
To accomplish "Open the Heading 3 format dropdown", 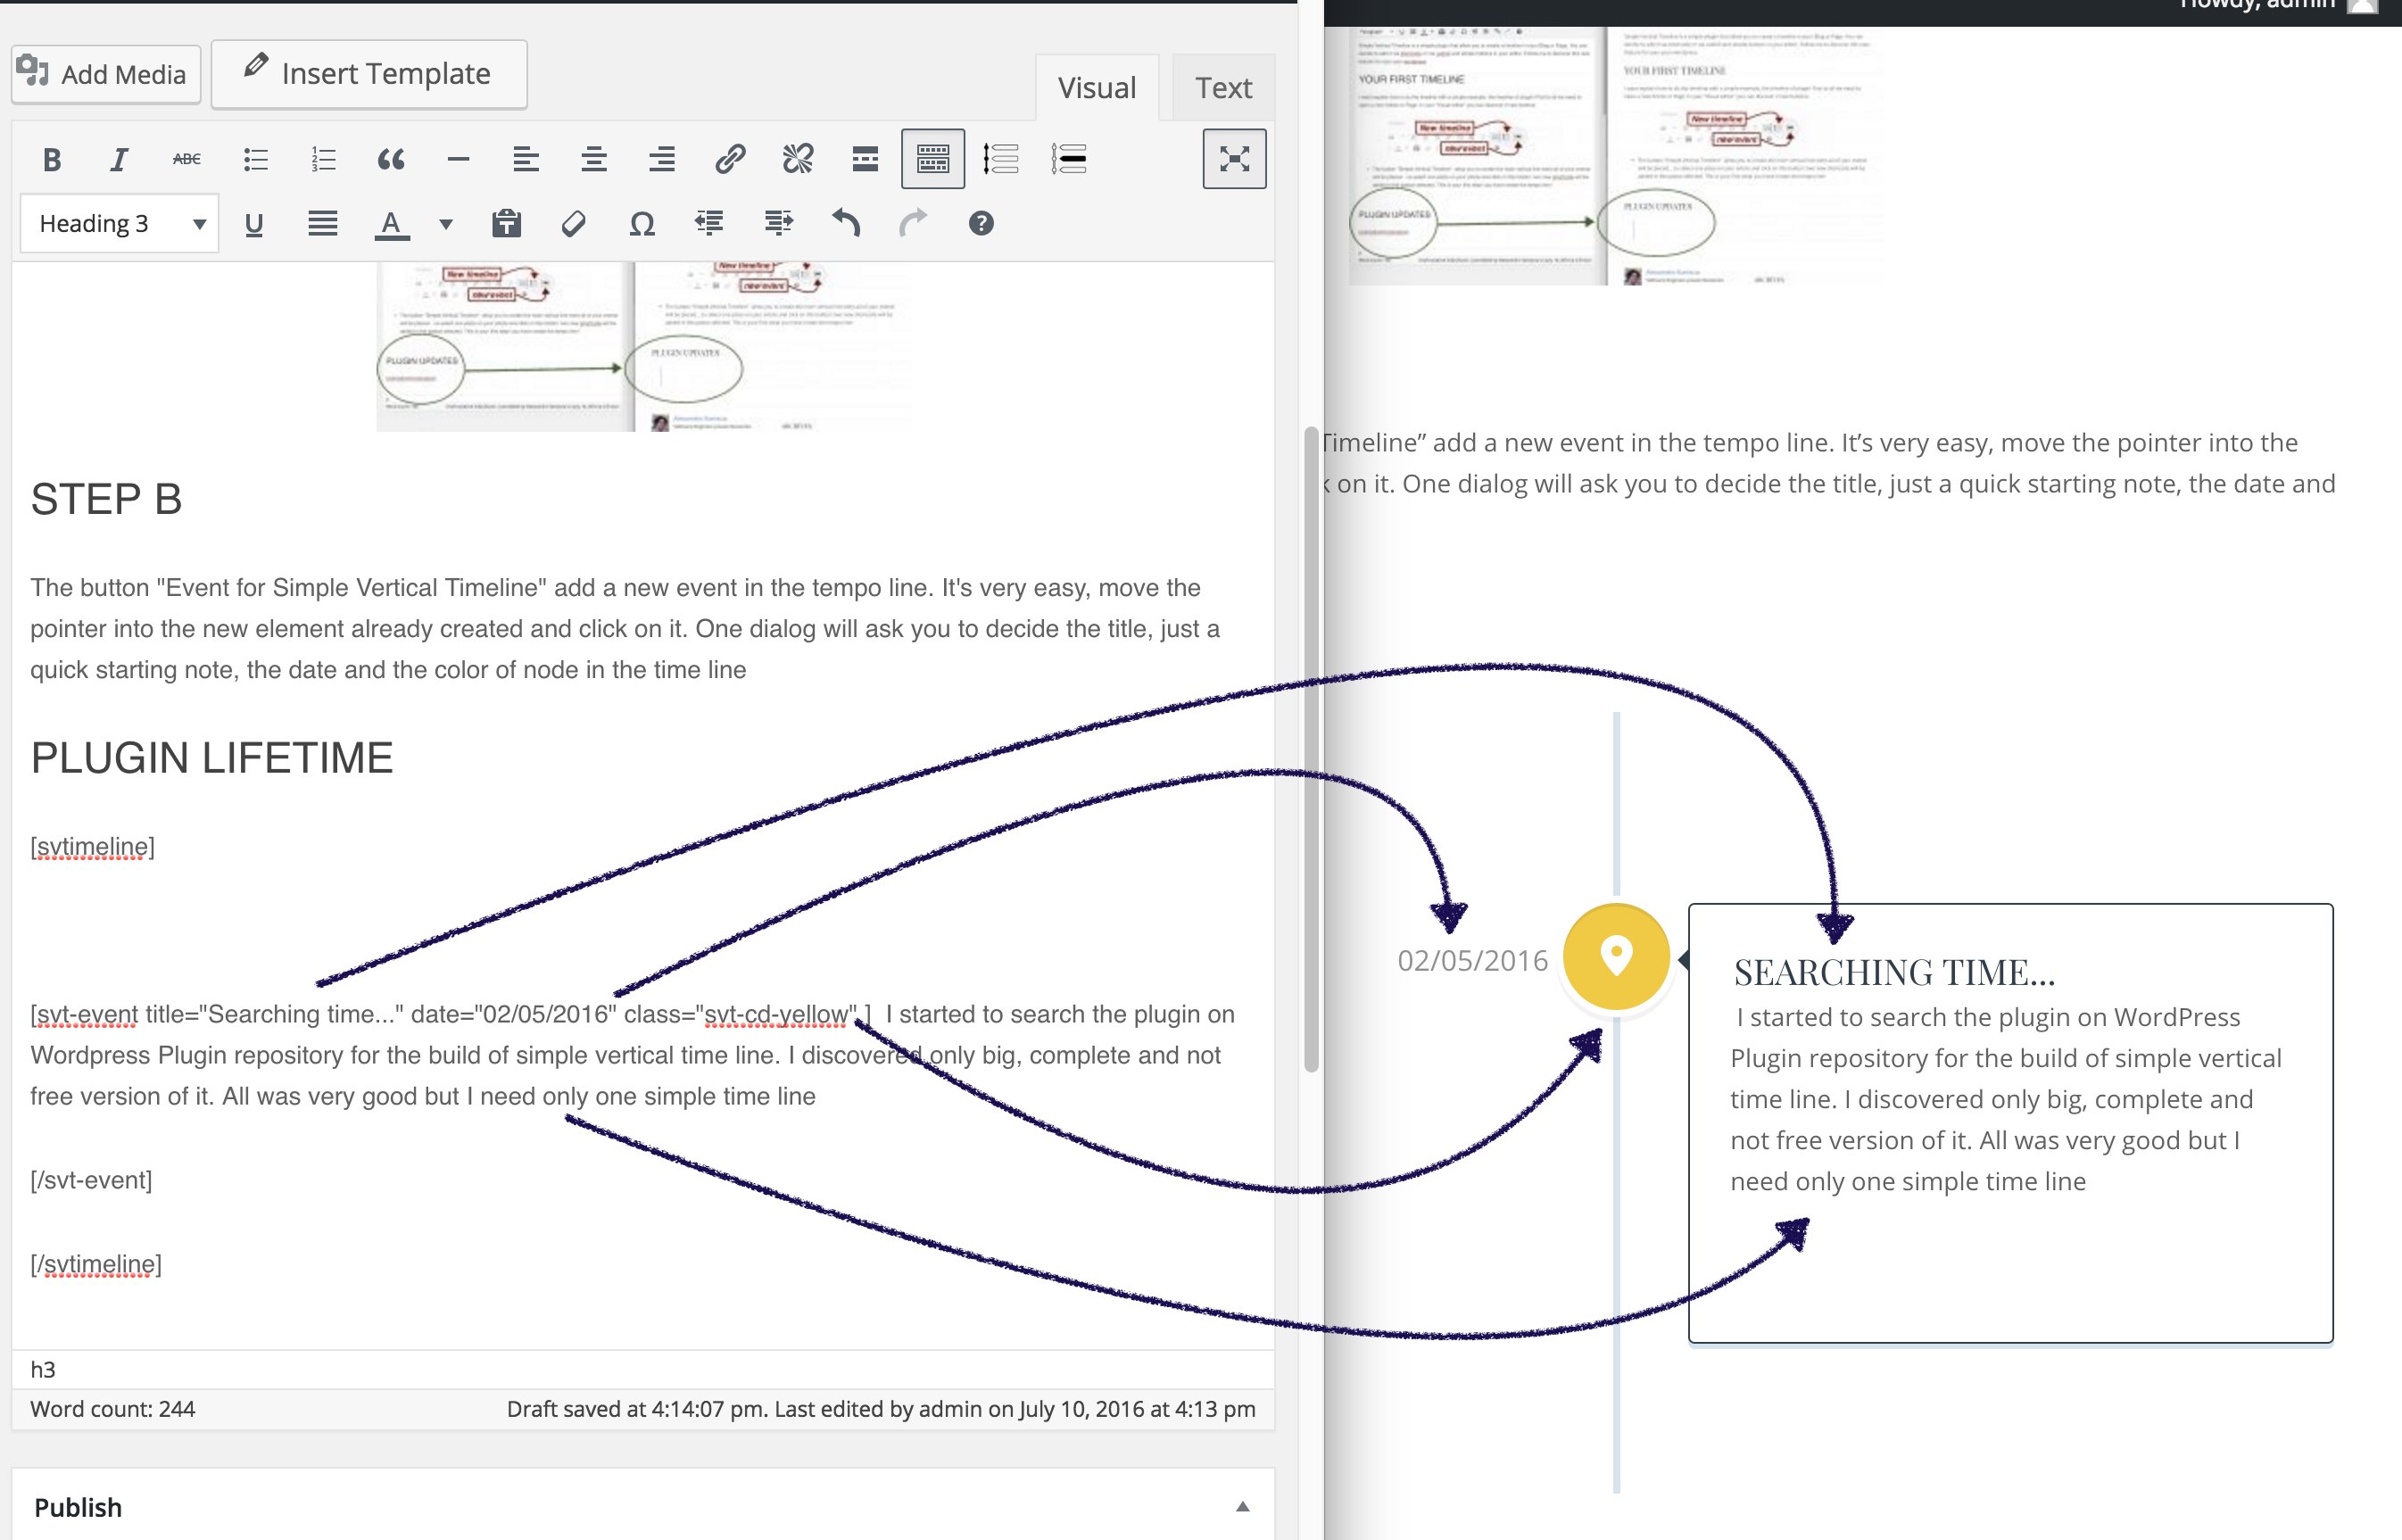I will pos(117,222).
